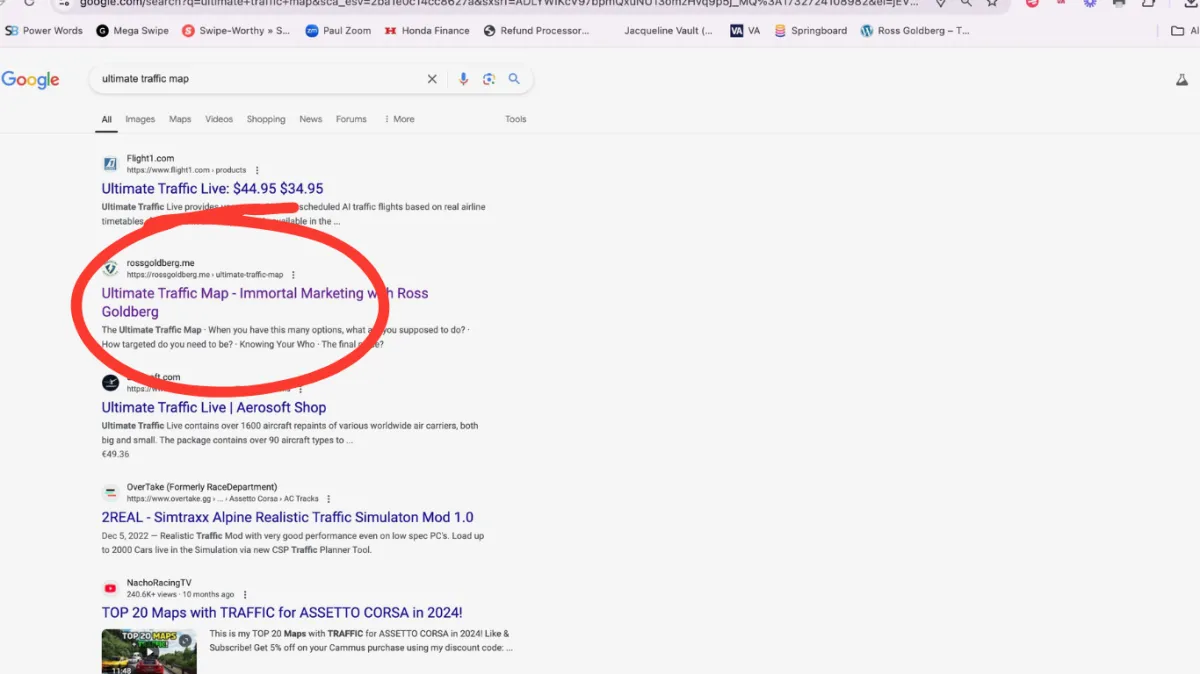Click the TOP 20 MAPS video thumbnail
Screen dimensions: 1200x674
[149, 650]
